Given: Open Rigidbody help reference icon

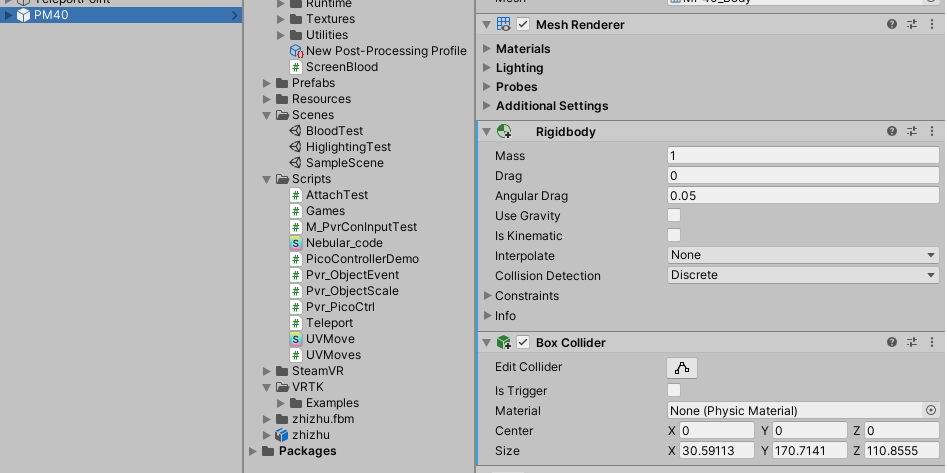Looking at the screenshot, I should coord(892,131).
